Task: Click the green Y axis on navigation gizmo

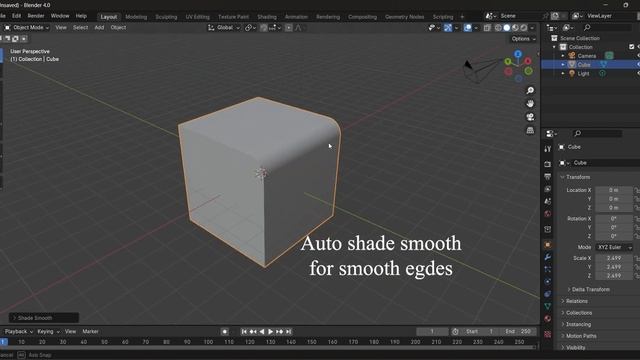Action: click(508, 62)
